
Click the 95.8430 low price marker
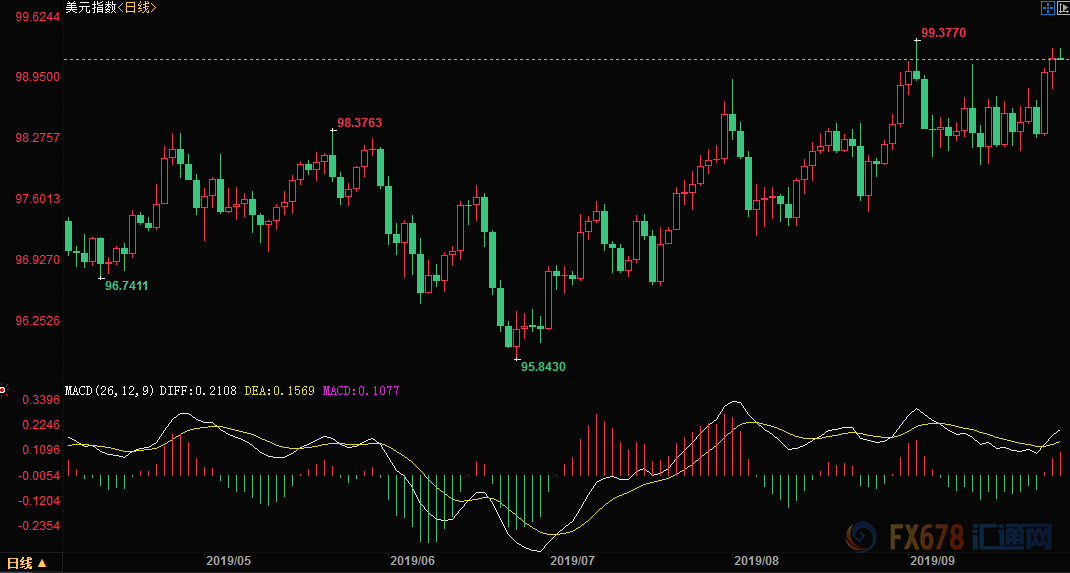(x=543, y=367)
